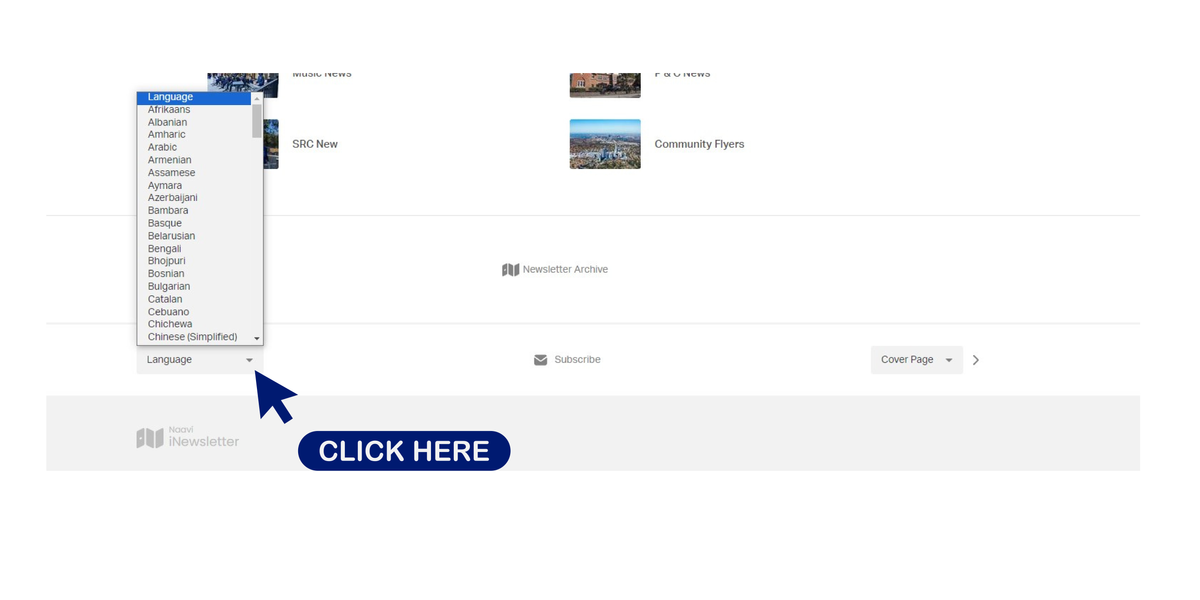
Task: Select Aymara language option
Action: click(x=194, y=186)
